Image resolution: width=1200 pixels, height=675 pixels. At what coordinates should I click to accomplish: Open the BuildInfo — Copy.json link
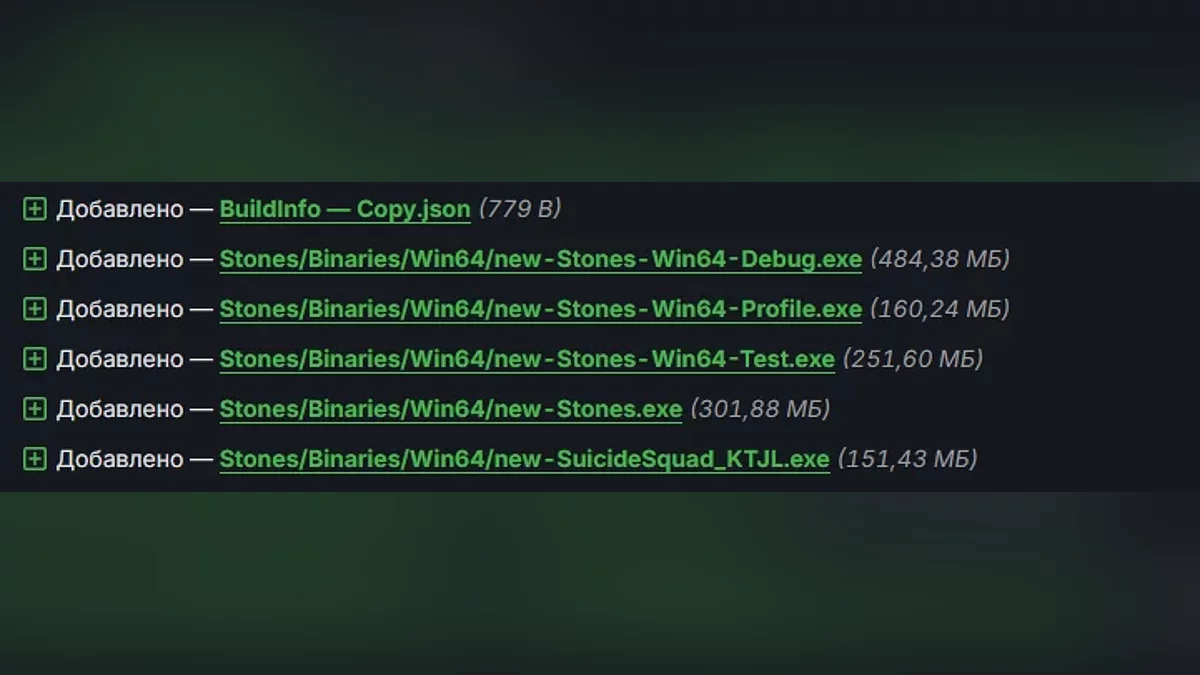click(345, 209)
